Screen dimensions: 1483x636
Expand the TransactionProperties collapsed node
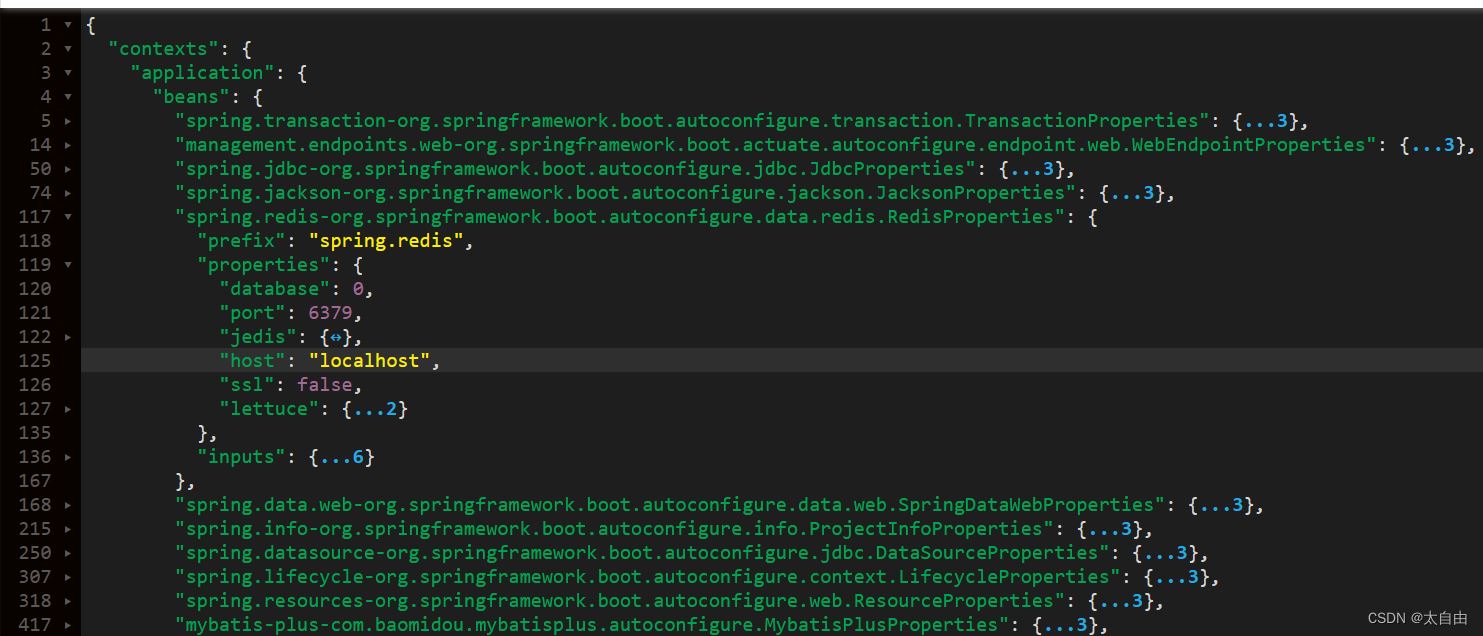(68, 120)
